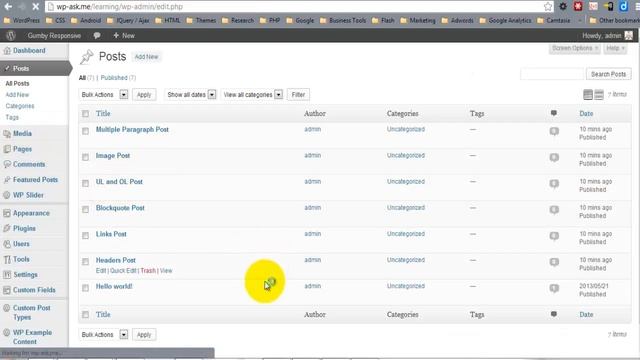Check the Links Post checkbox
640x360 pixels.
85,236
